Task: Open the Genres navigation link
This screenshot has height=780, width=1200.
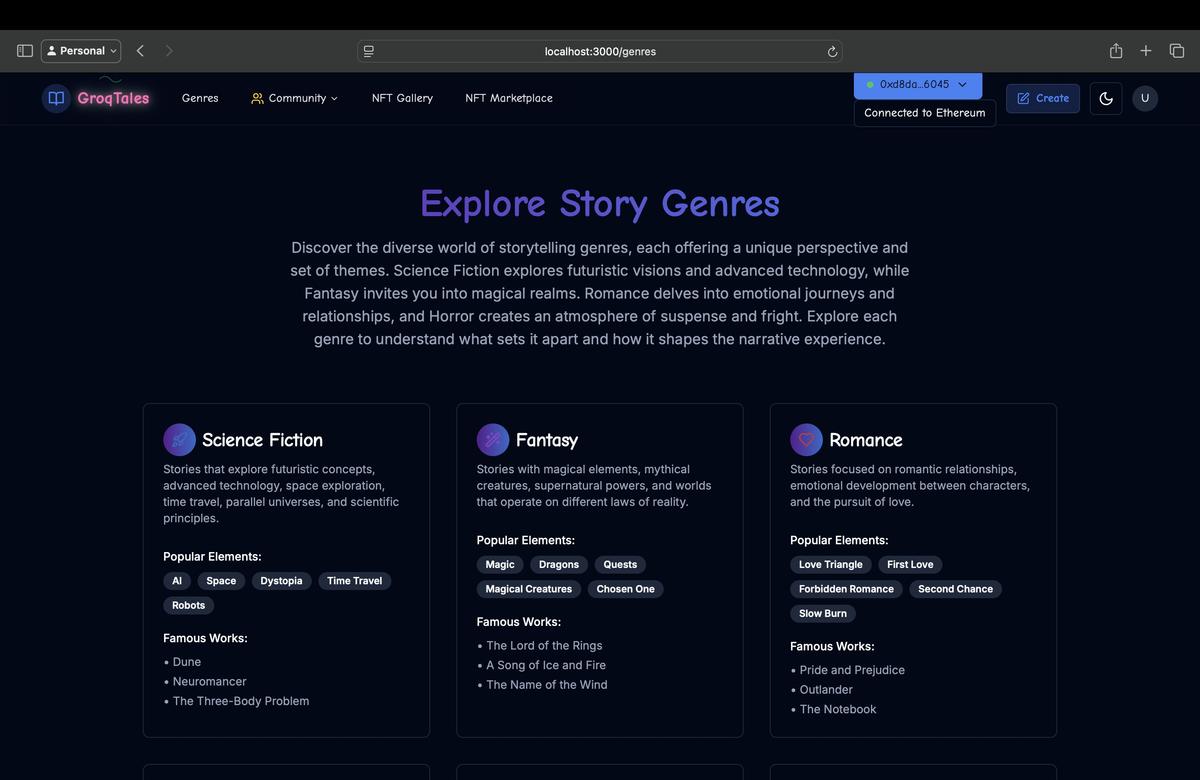Action: click(199, 98)
